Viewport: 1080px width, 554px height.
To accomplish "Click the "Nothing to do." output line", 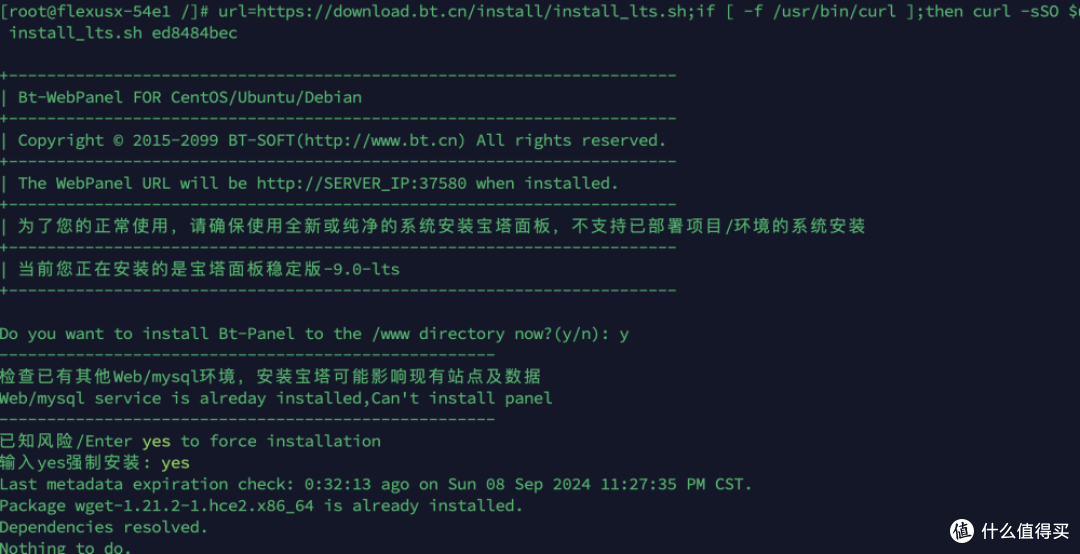I will 66,547.
